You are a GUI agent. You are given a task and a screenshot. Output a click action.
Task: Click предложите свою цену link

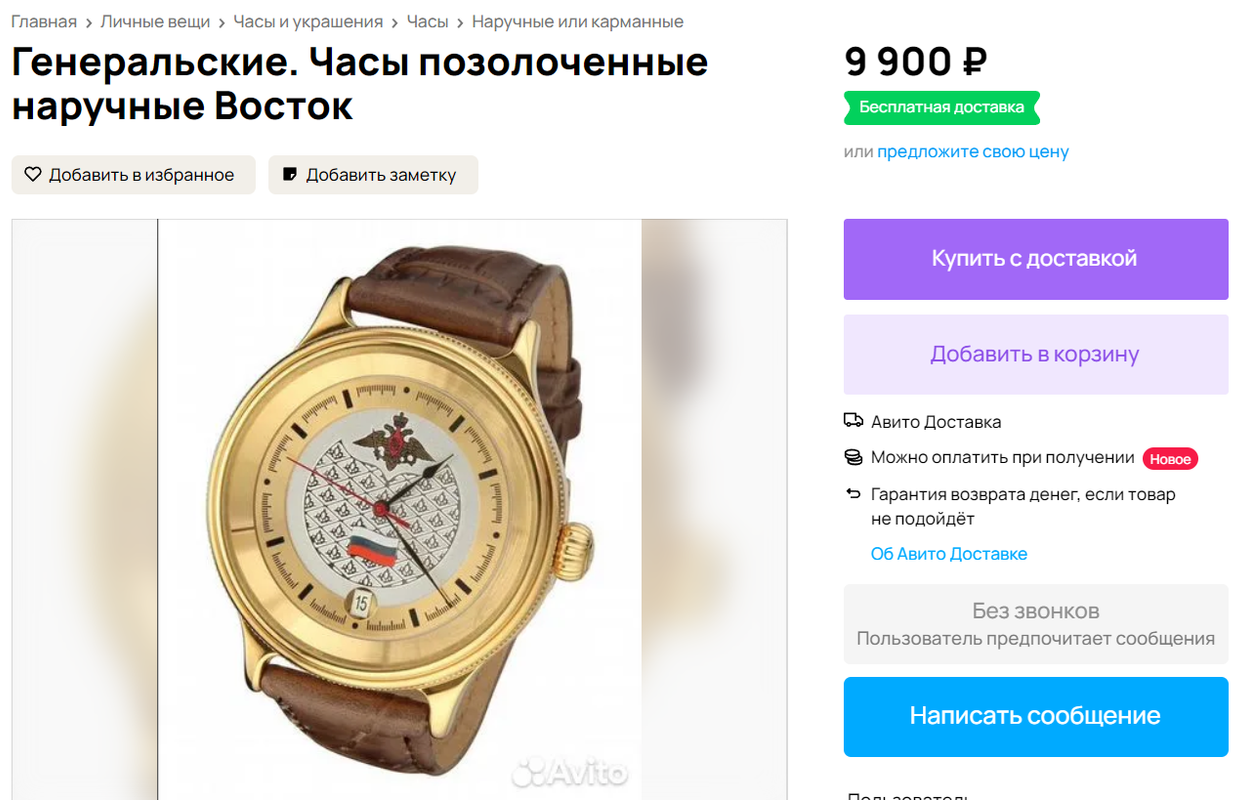coord(973,151)
